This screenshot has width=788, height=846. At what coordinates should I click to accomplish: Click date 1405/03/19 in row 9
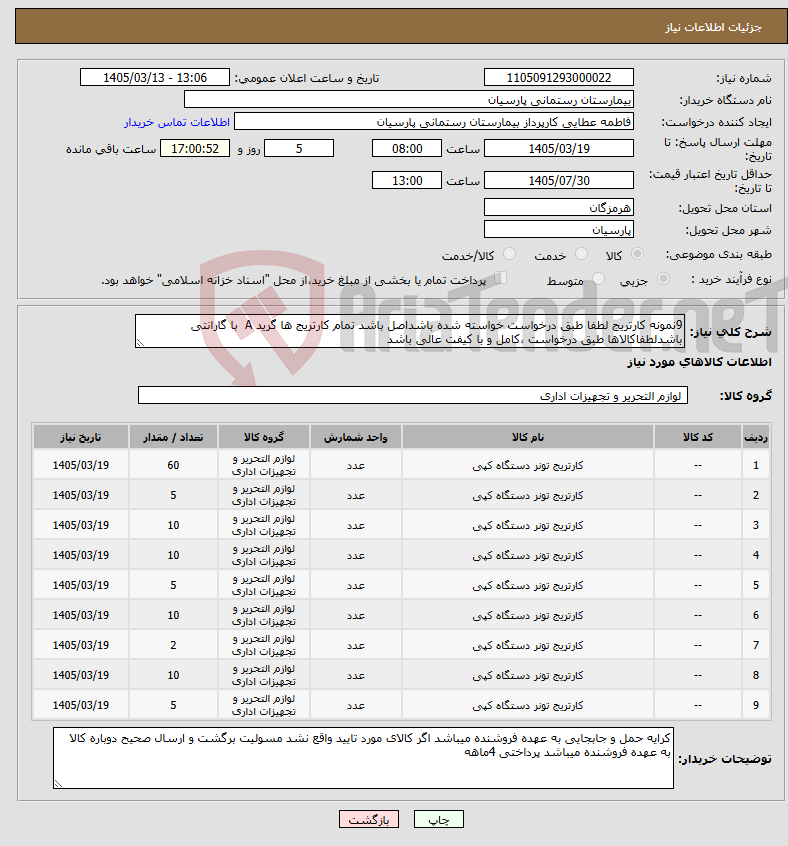(81, 706)
